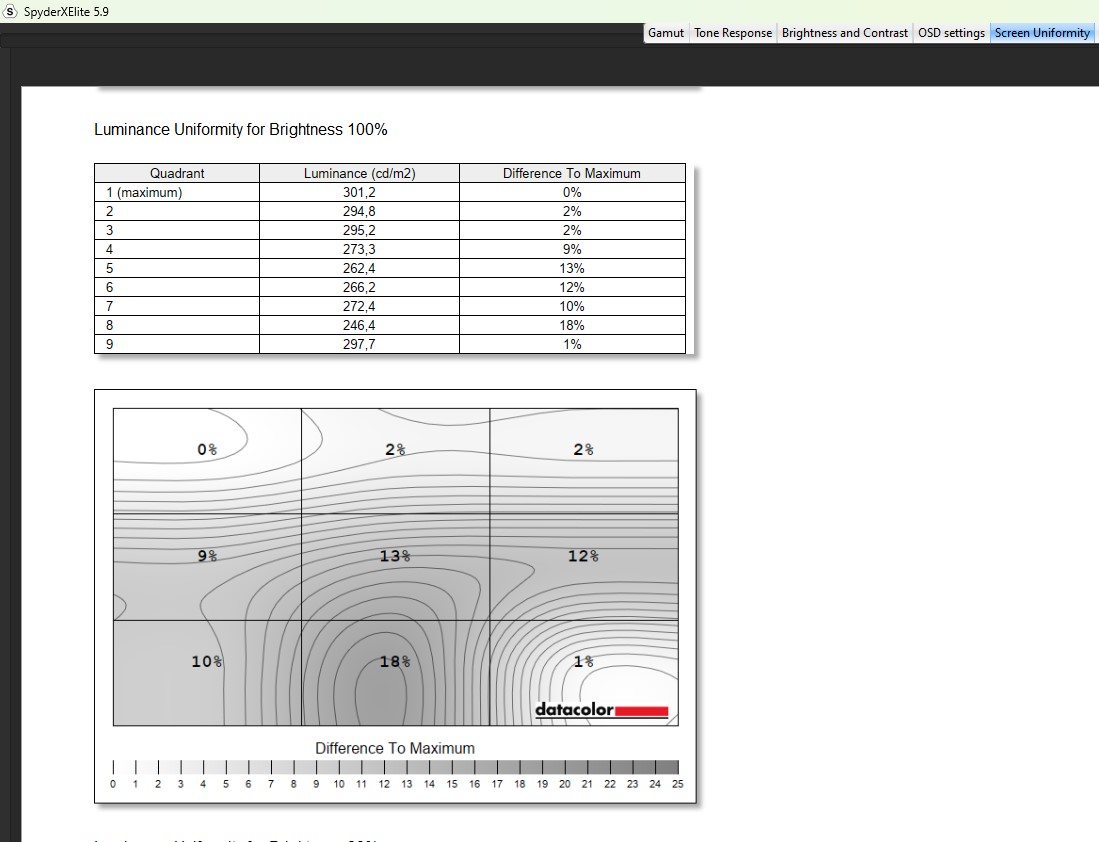Image resolution: width=1099 pixels, height=842 pixels.
Task: Select the '1 (maximum)' quadrant cell
Action: click(x=177, y=192)
